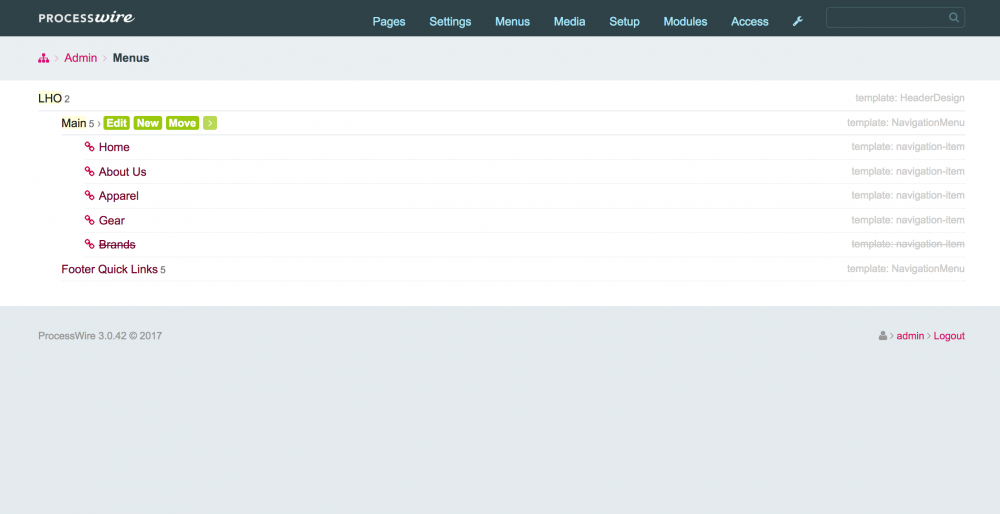Collapse the Main menu tree item

73,123
